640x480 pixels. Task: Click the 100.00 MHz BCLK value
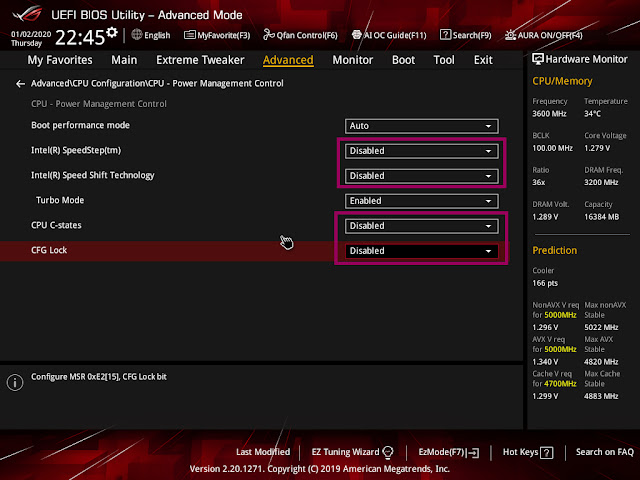click(553, 148)
